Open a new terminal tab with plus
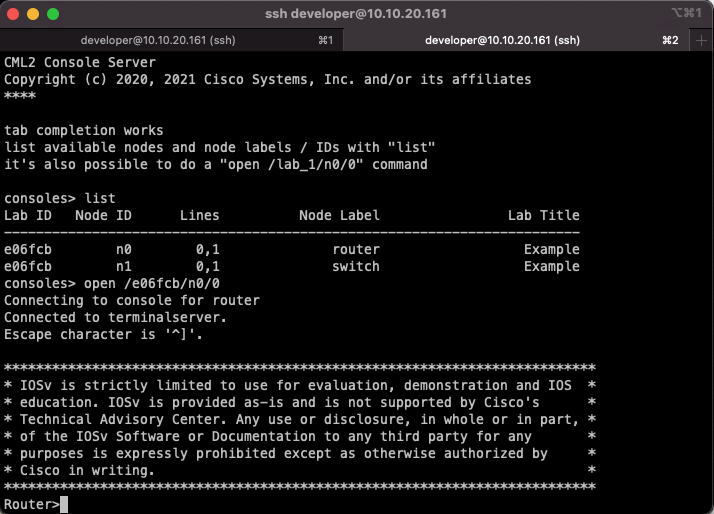Viewport: 714px width, 514px height. [x=701, y=41]
